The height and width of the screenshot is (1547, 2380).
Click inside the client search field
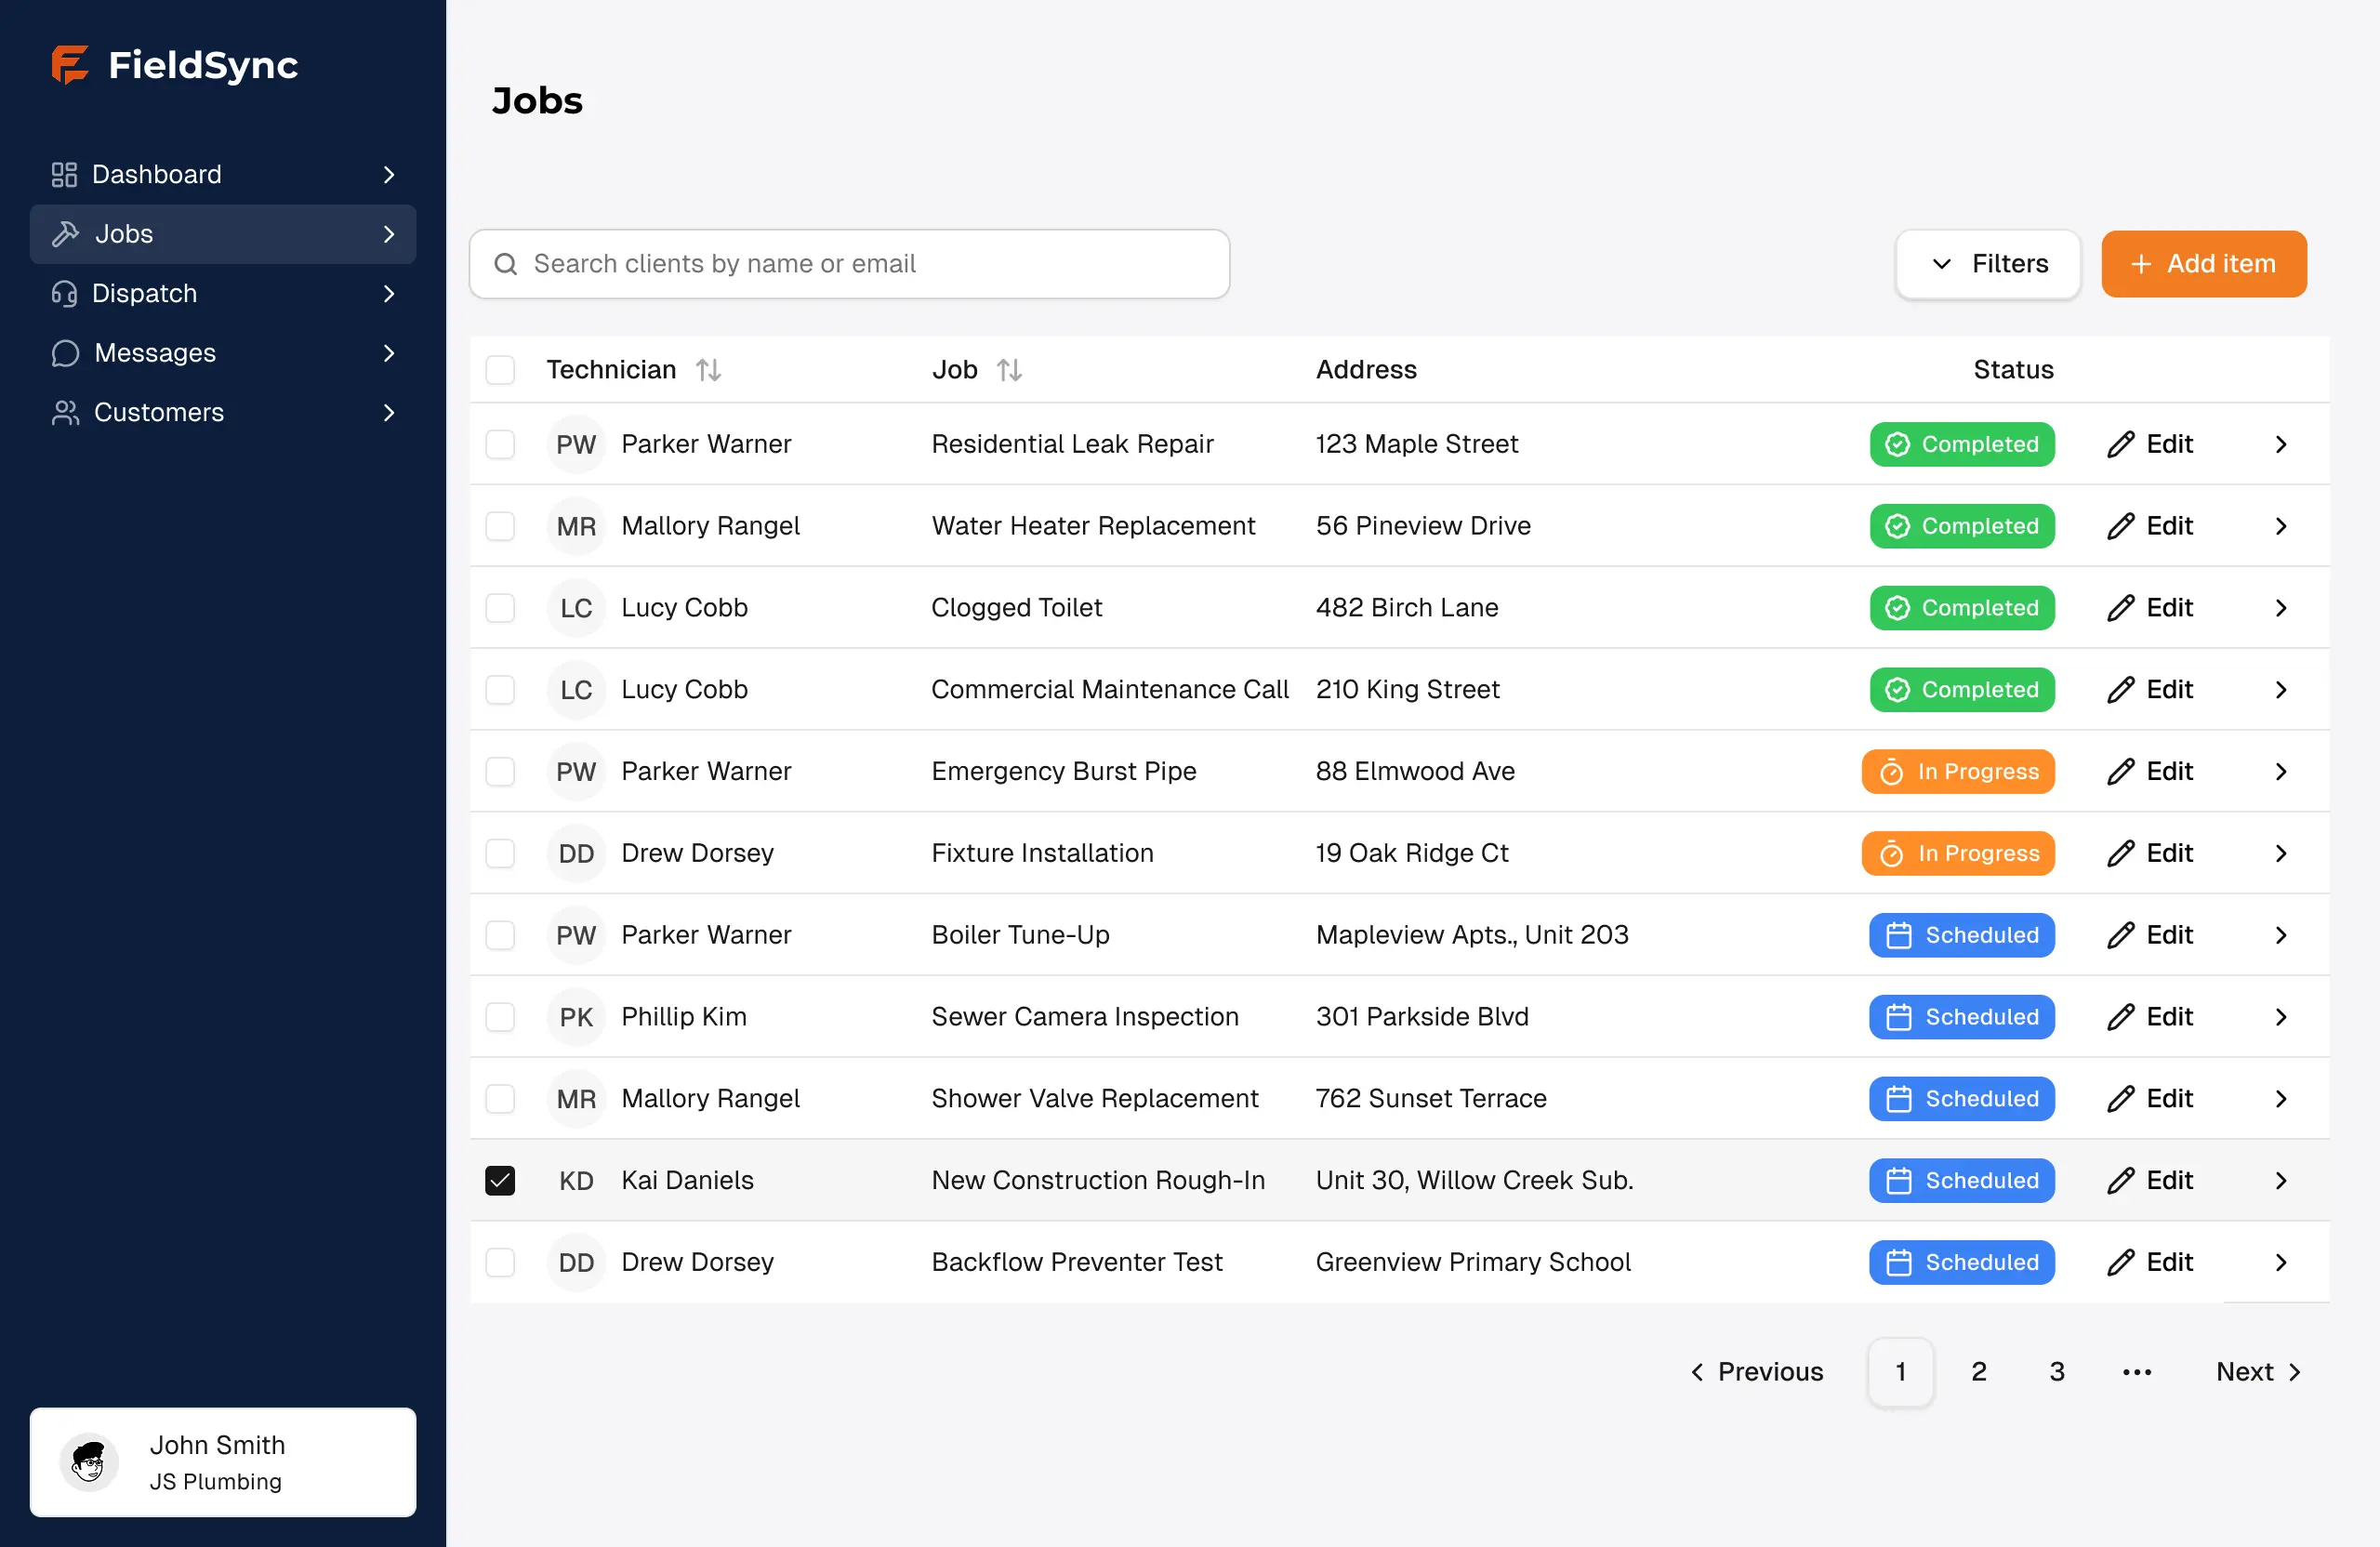click(x=850, y=264)
